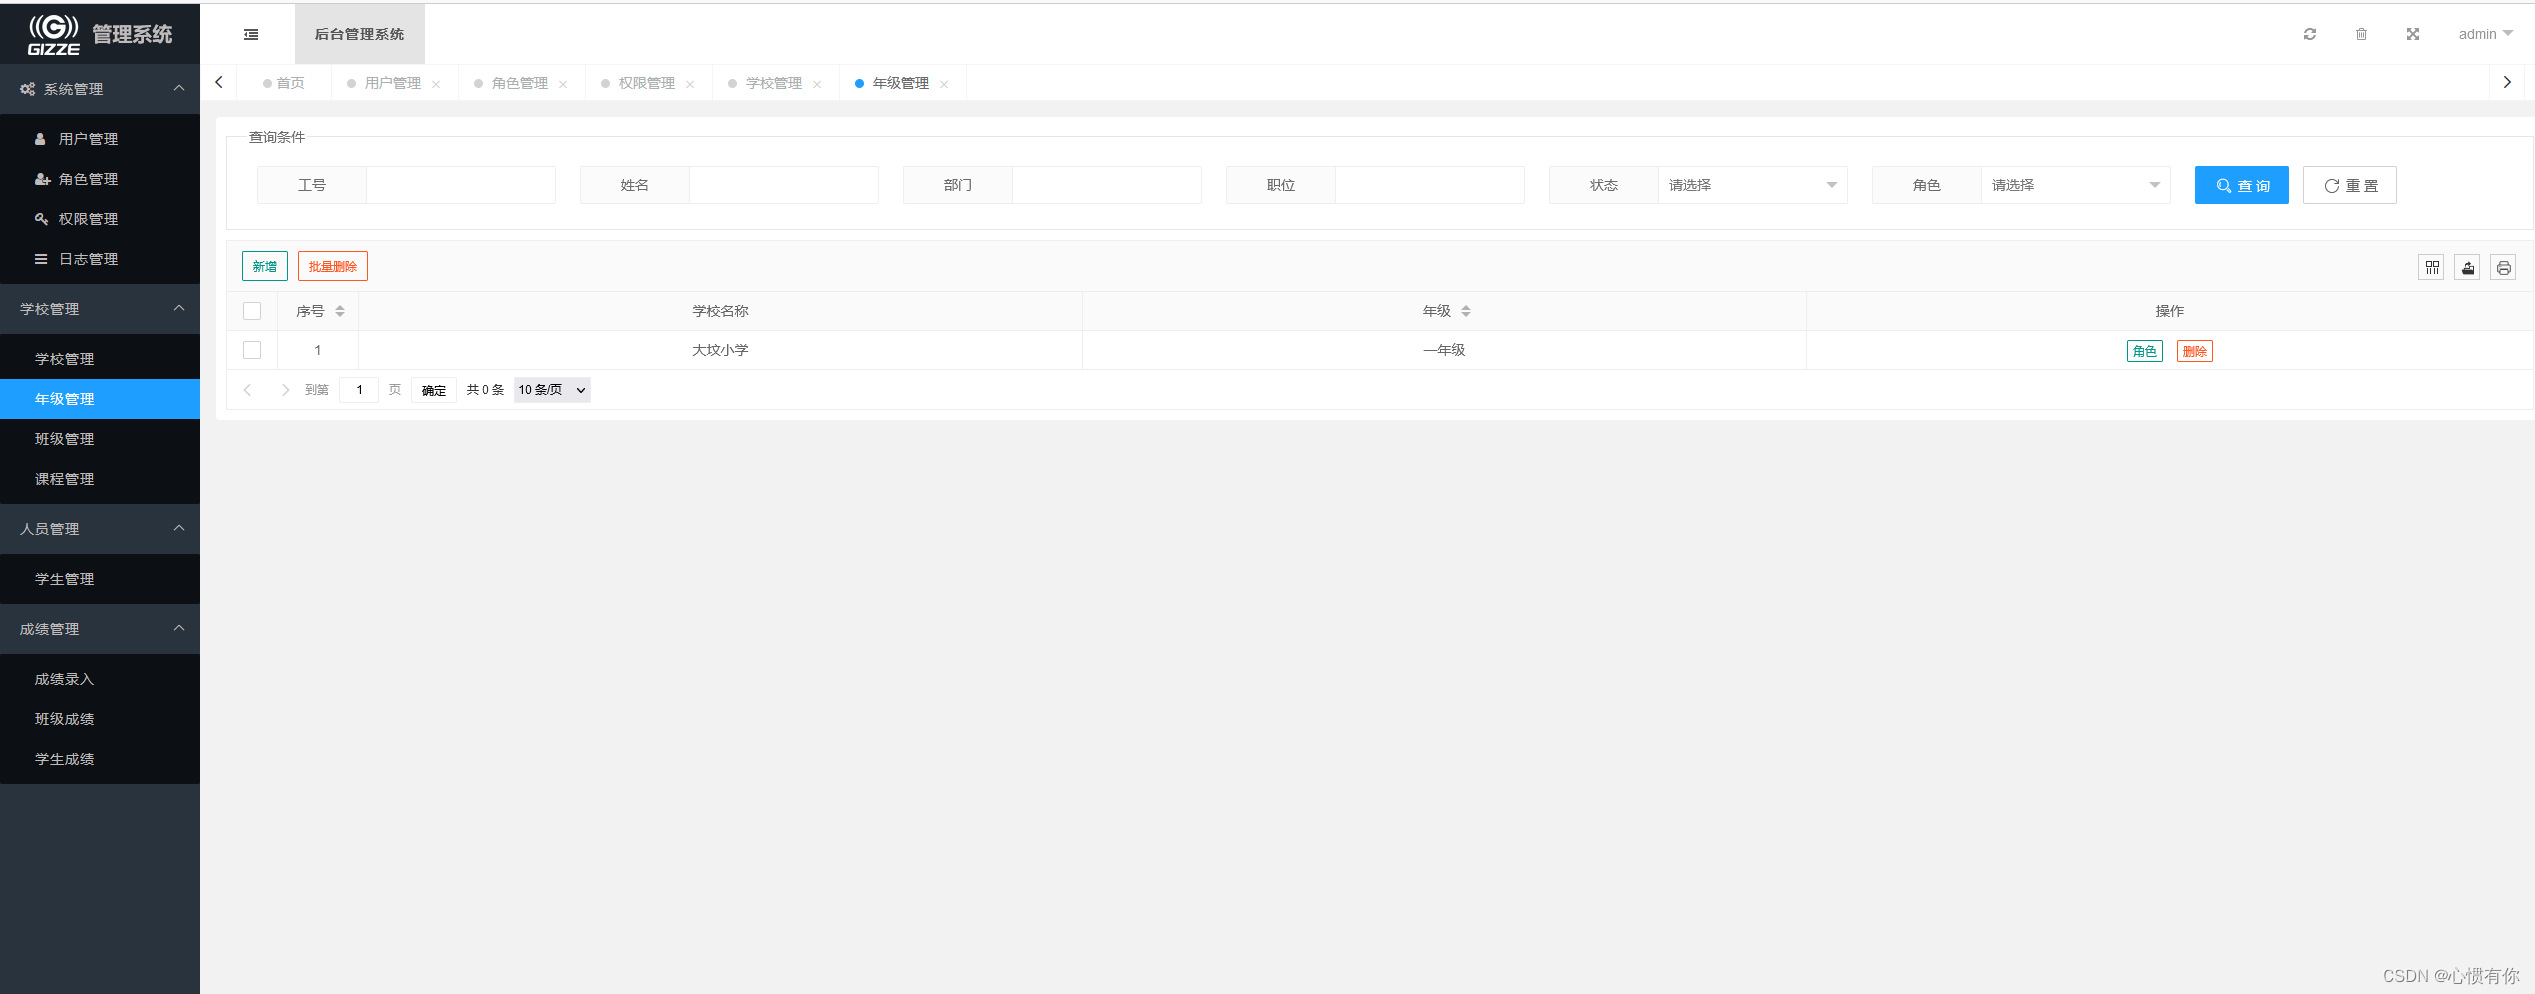Open the 10 条/页 page size selector

pyautogui.click(x=550, y=389)
